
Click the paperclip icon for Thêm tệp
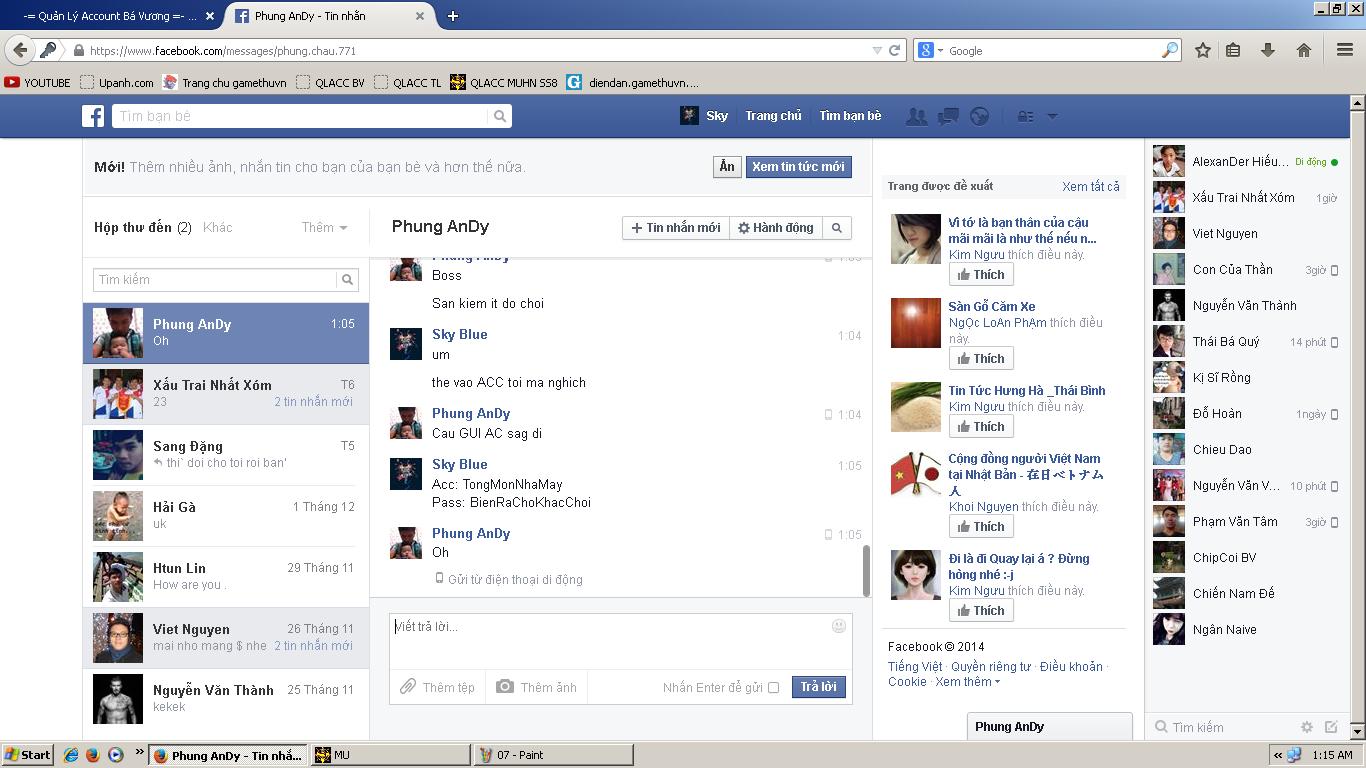408,686
